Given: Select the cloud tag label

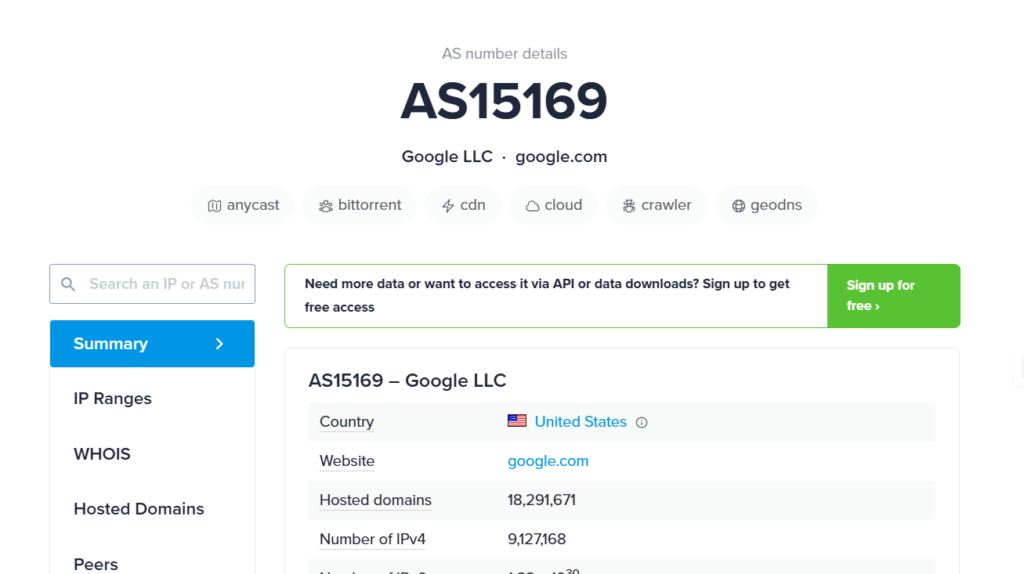Looking at the screenshot, I should (x=563, y=205).
